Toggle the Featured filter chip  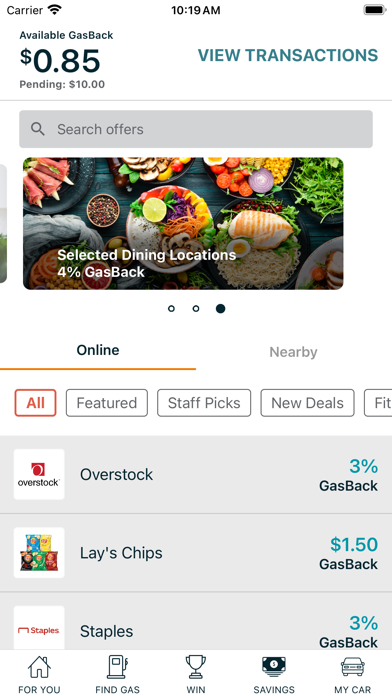[107, 403]
